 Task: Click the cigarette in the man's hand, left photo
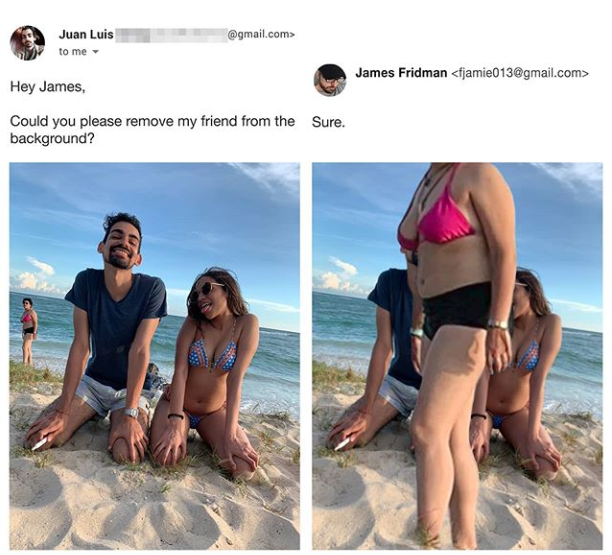(x=39, y=444)
